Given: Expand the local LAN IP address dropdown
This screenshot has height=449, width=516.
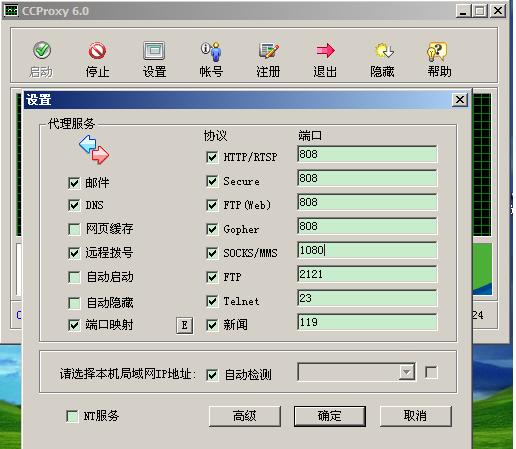Looking at the screenshot, I should pyautogui.click(x=406, y=372).
